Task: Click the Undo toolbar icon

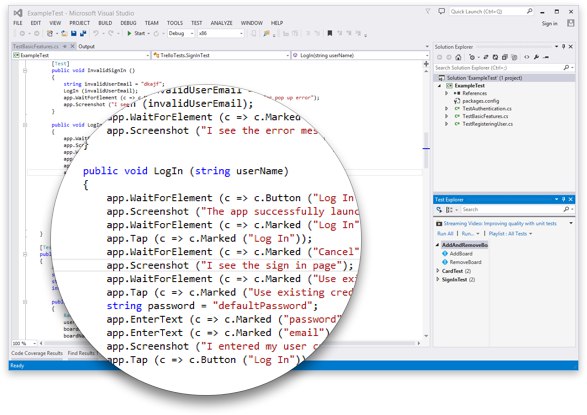Action: [x=96, y=33]
